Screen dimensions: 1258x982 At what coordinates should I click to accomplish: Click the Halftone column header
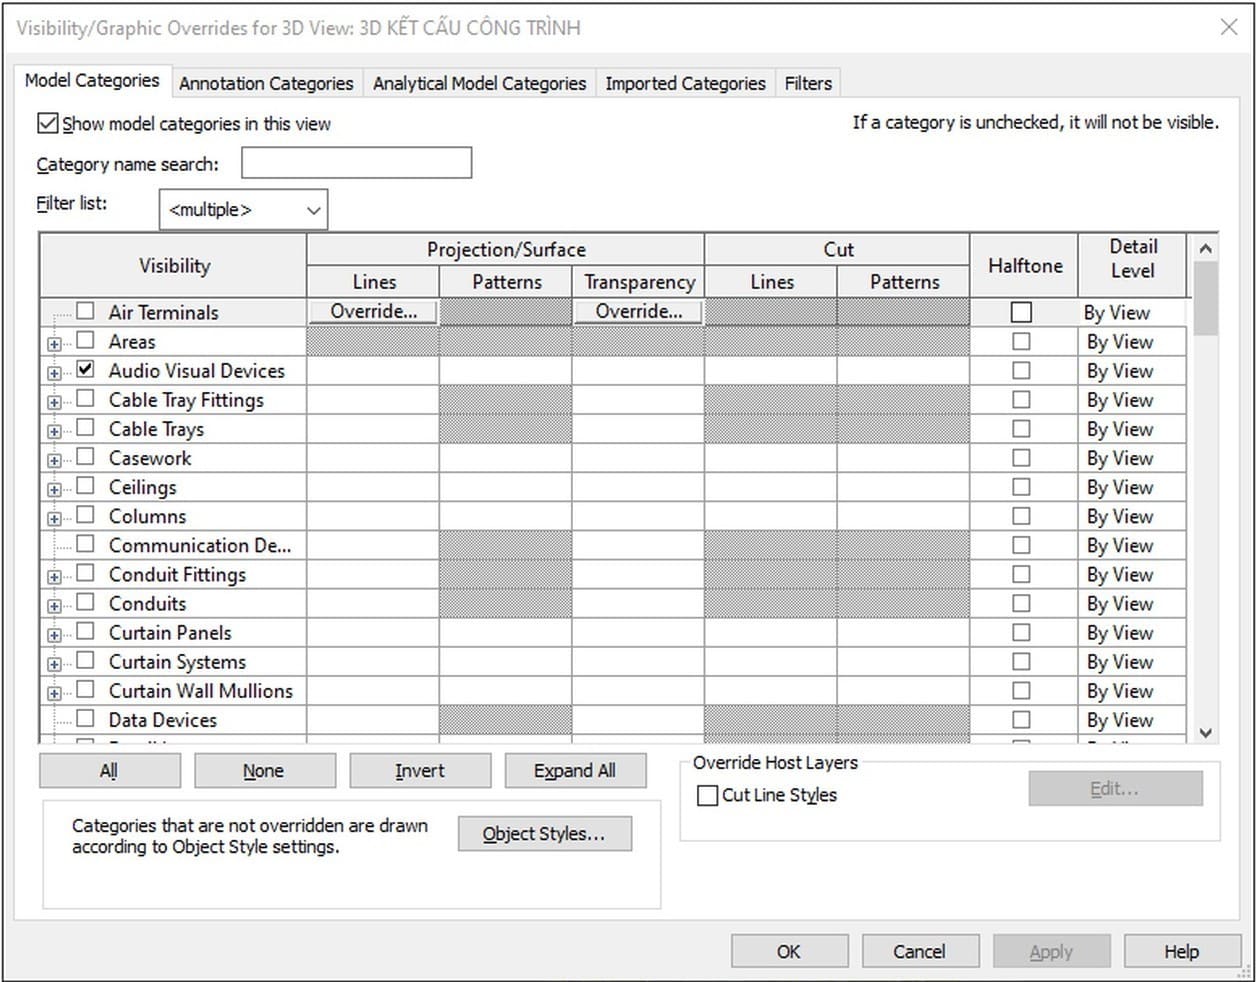pyautogui.click(x=1024, y=266)
